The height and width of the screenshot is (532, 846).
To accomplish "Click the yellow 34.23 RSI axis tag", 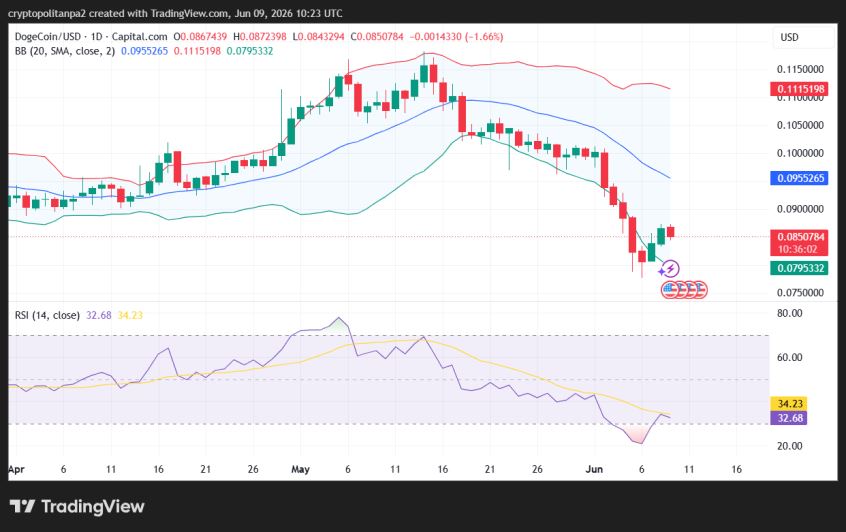I will [x=790, y=404].
